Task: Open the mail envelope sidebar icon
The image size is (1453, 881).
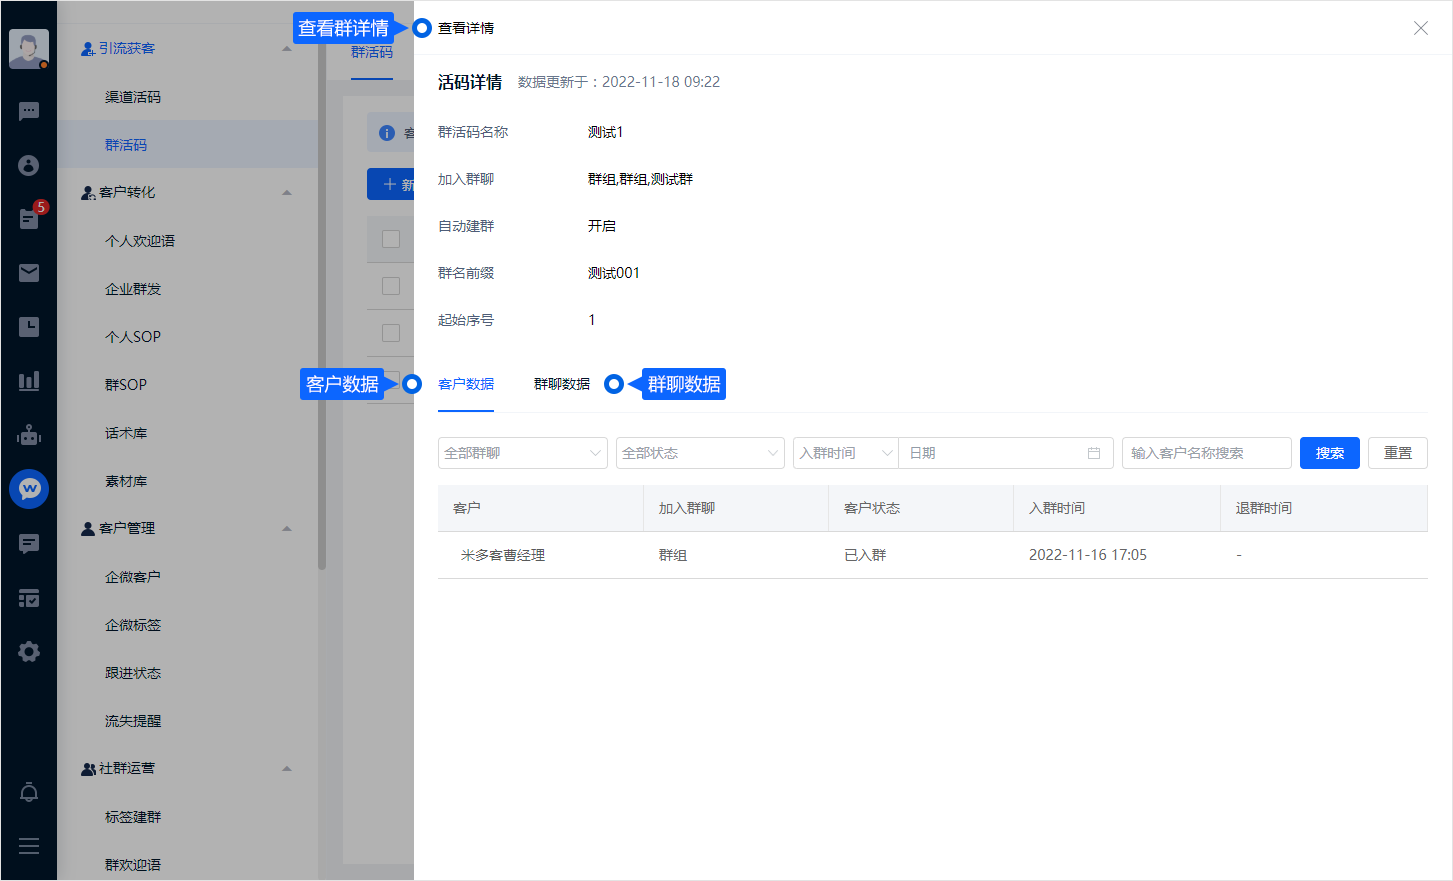Action: (x=29, y=273)
